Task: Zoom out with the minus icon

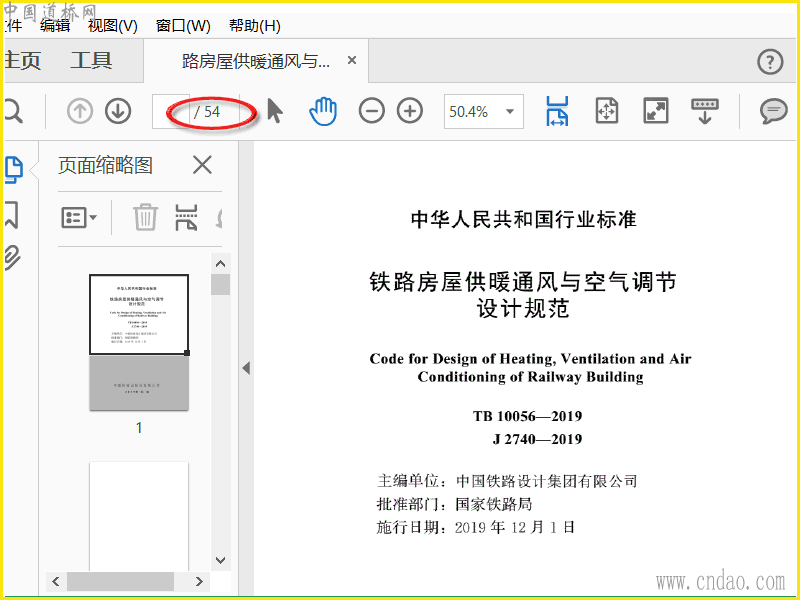Action: pos(371,111)
